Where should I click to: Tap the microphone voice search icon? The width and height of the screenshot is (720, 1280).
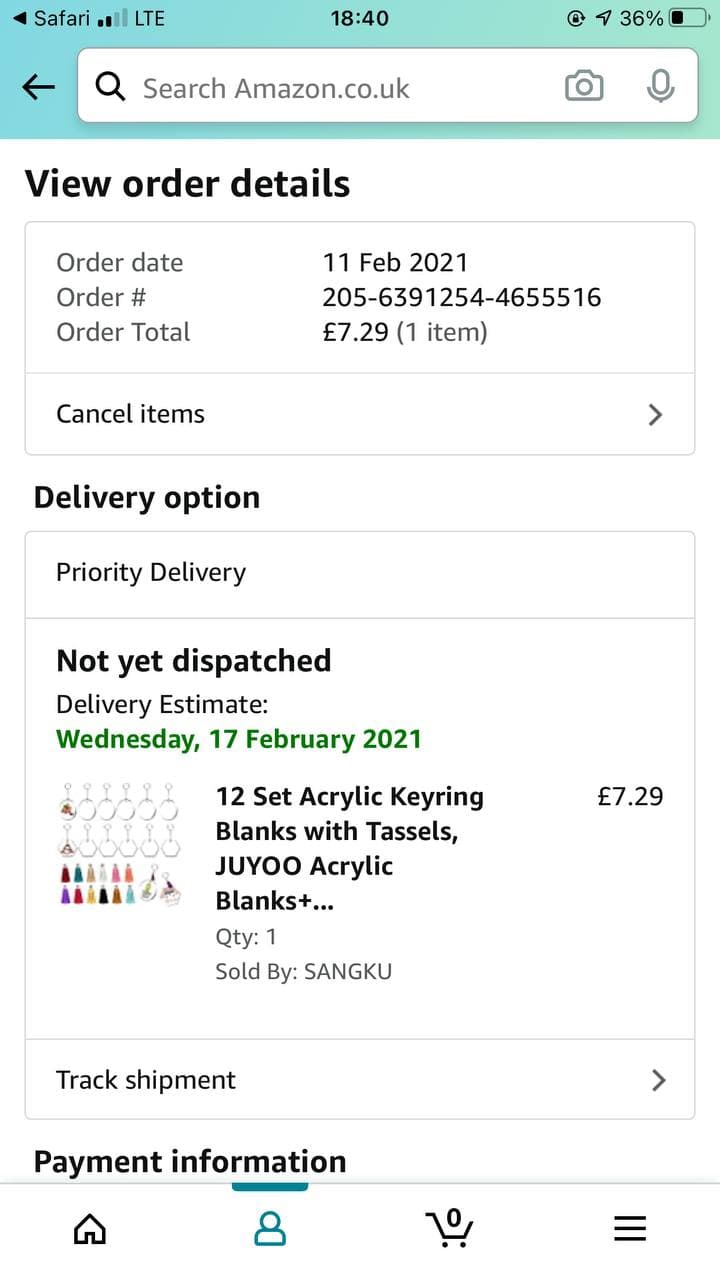[659, 88]
